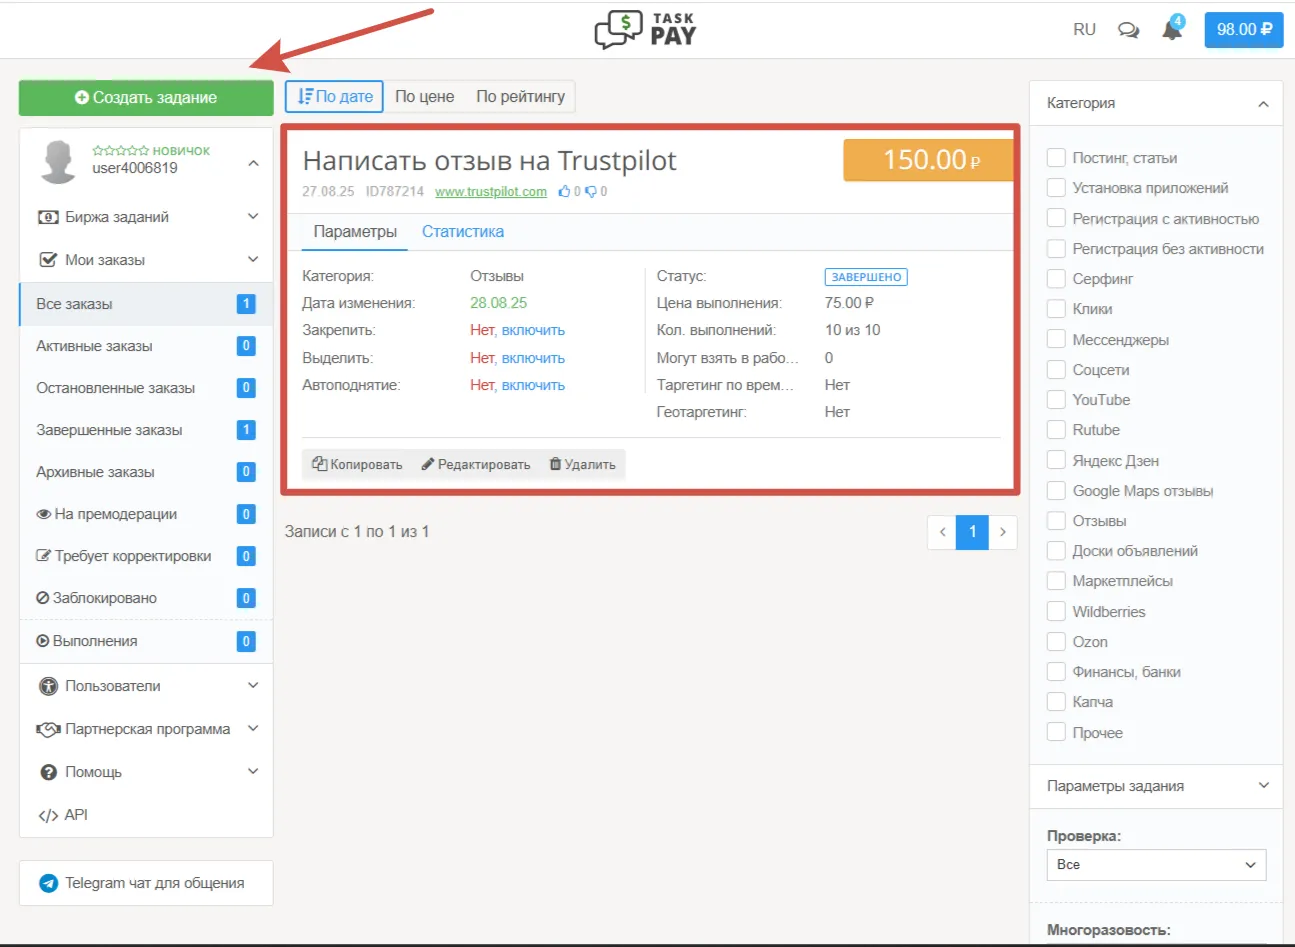Viewport: 1295px width, 947px height.
Task: Click the Telegram icon in chat box
Action: 48,883
